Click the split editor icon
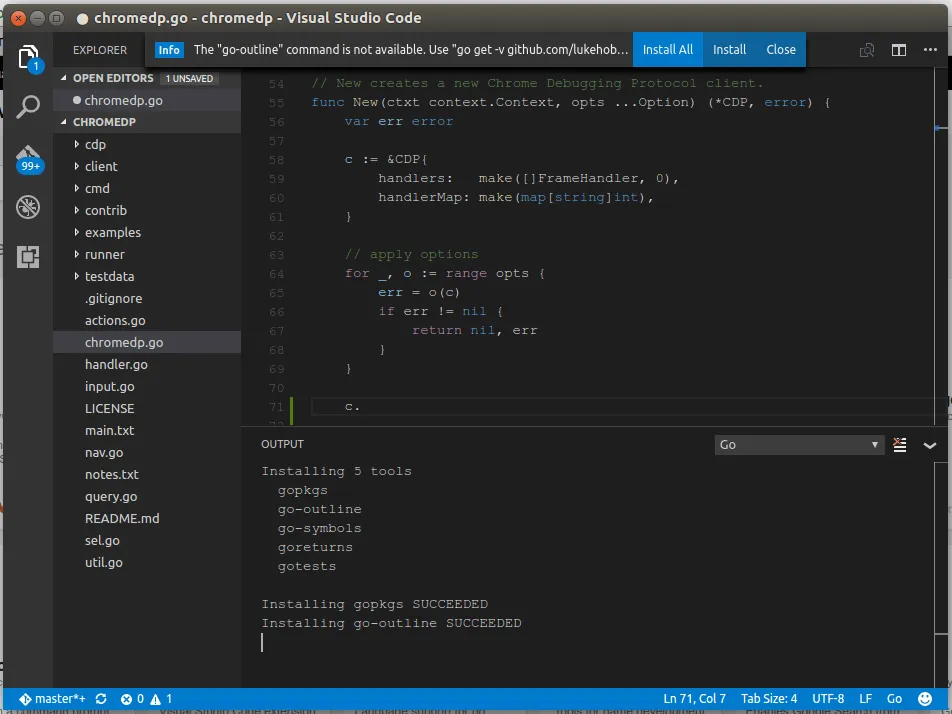Viewport: 952px width, 714px height. (899, 50)
